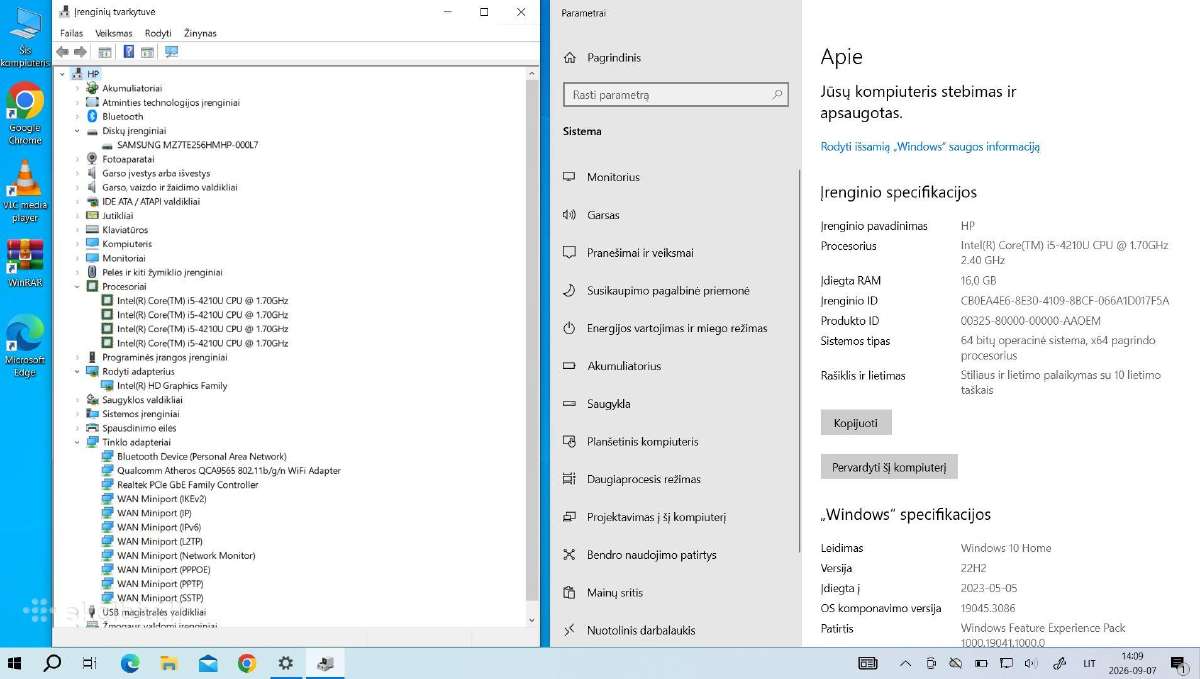Expand the Bluetooth device category
The width and height of the screenshot is (1200, 679).
(x=77, y=116)
